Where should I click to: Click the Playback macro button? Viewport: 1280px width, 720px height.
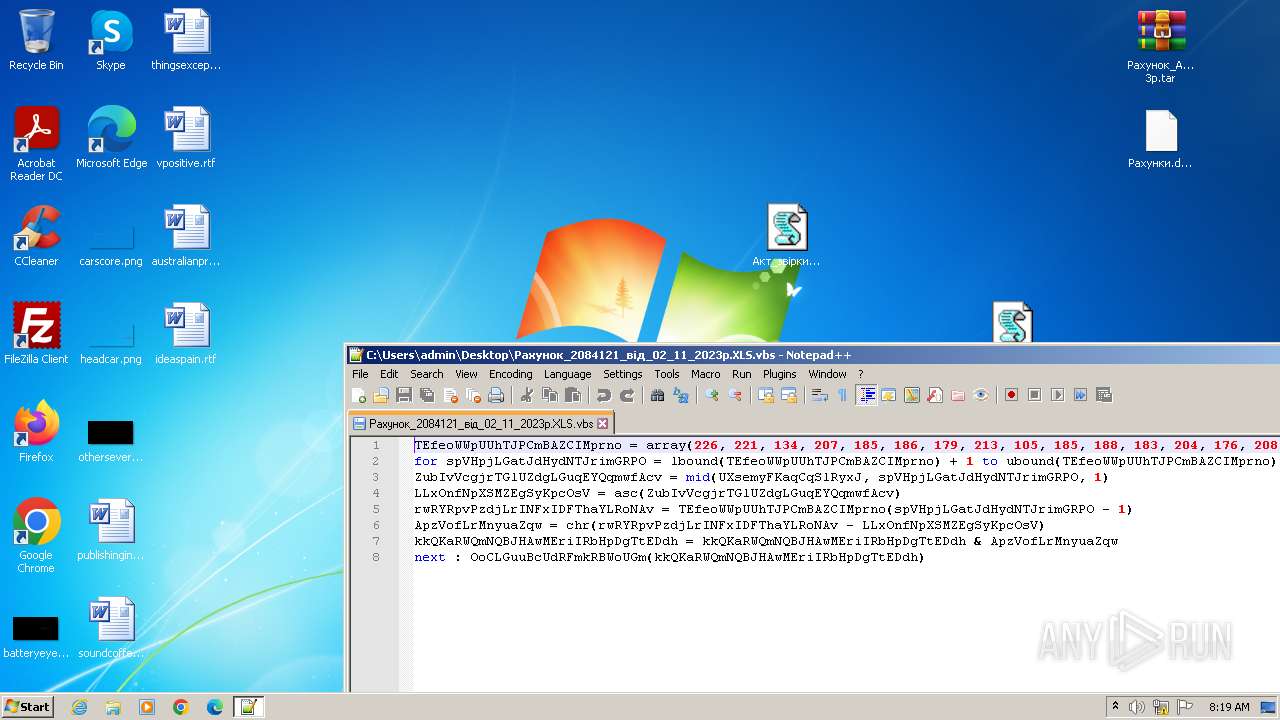1057,395
